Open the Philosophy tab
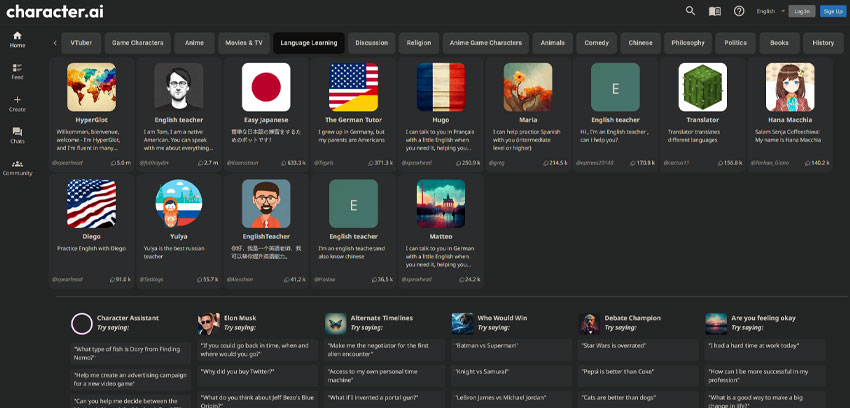The image size is (850, 408). click(x=688, y=43)
